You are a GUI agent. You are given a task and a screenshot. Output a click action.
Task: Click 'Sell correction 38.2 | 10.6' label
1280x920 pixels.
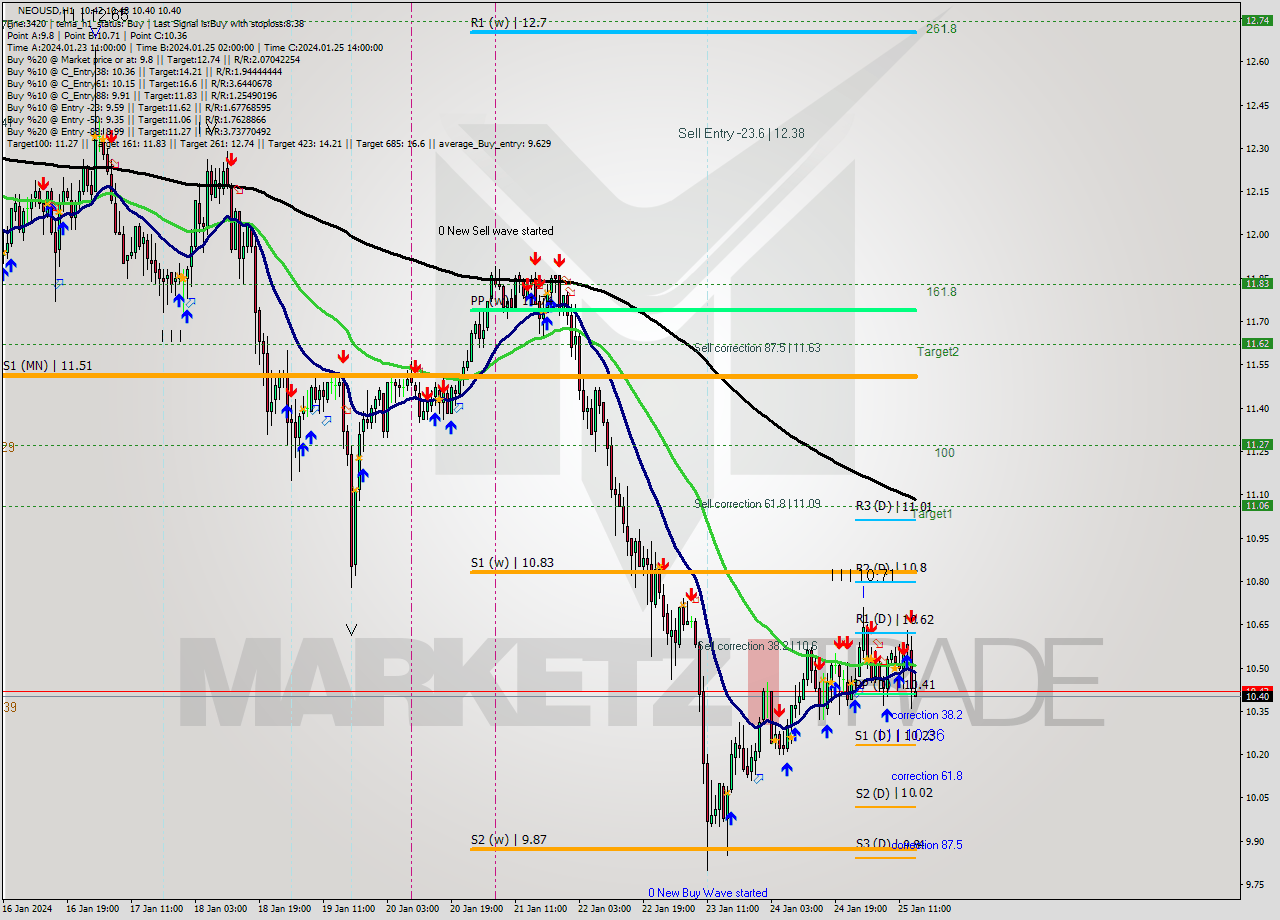[757, 646]
